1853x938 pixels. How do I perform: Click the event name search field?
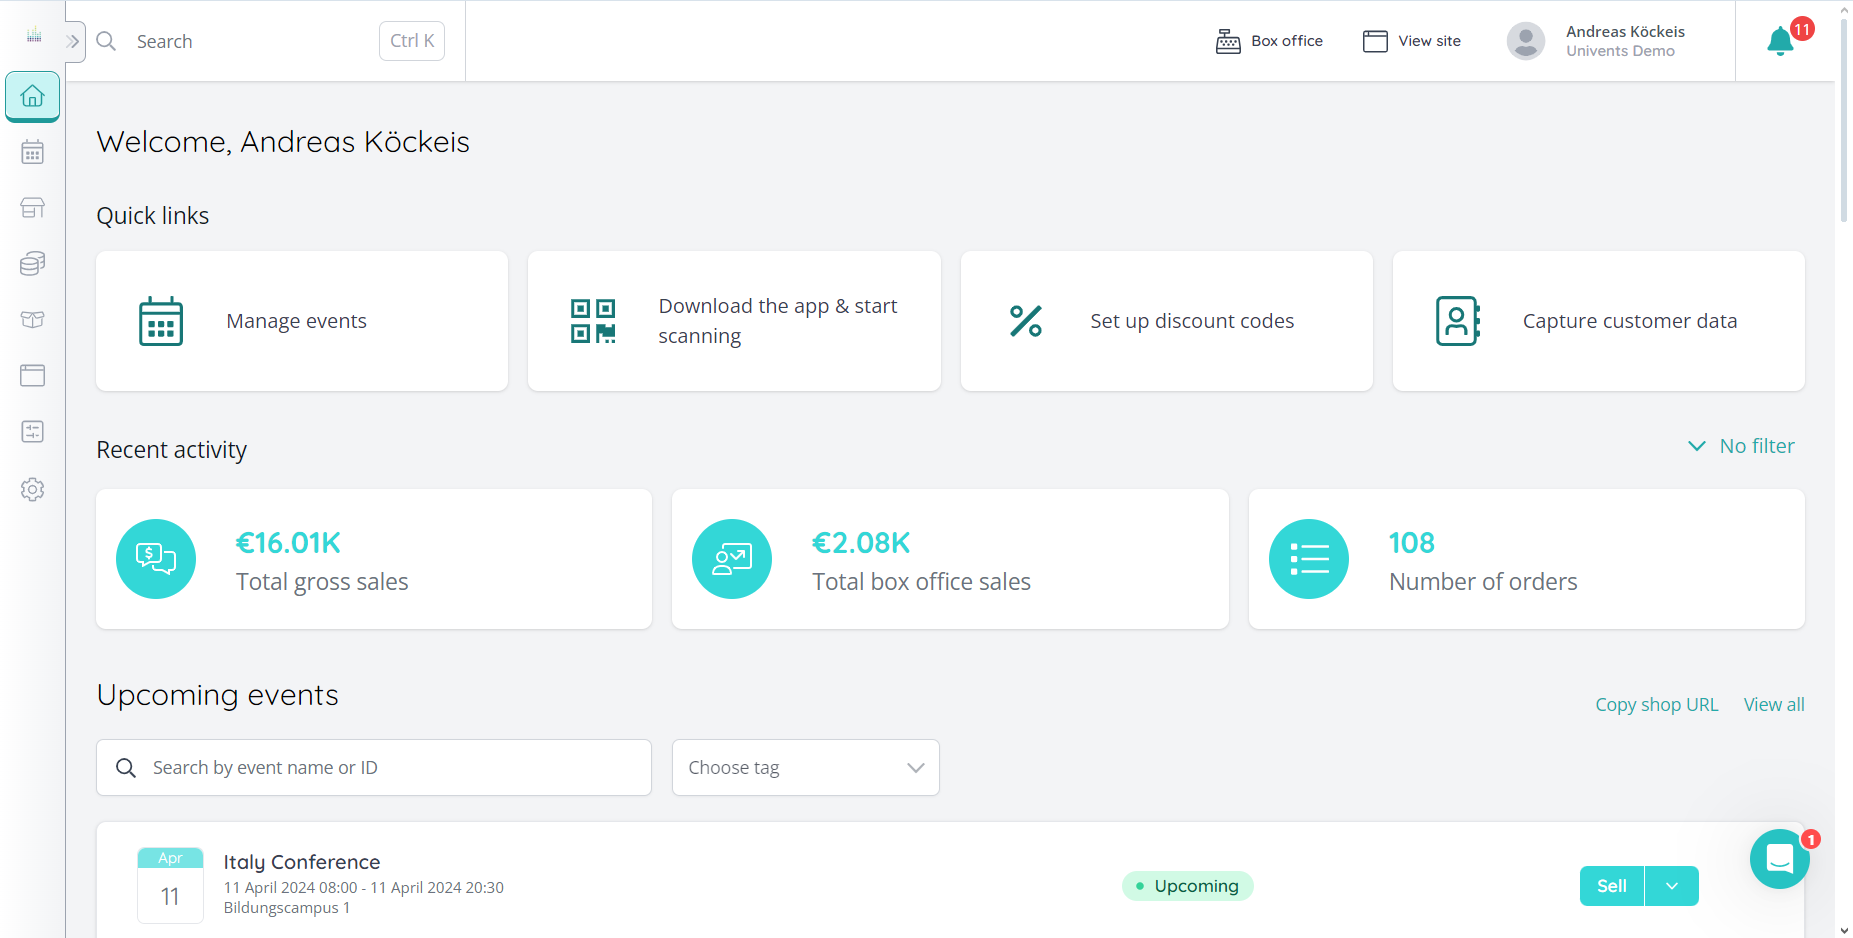373,767
